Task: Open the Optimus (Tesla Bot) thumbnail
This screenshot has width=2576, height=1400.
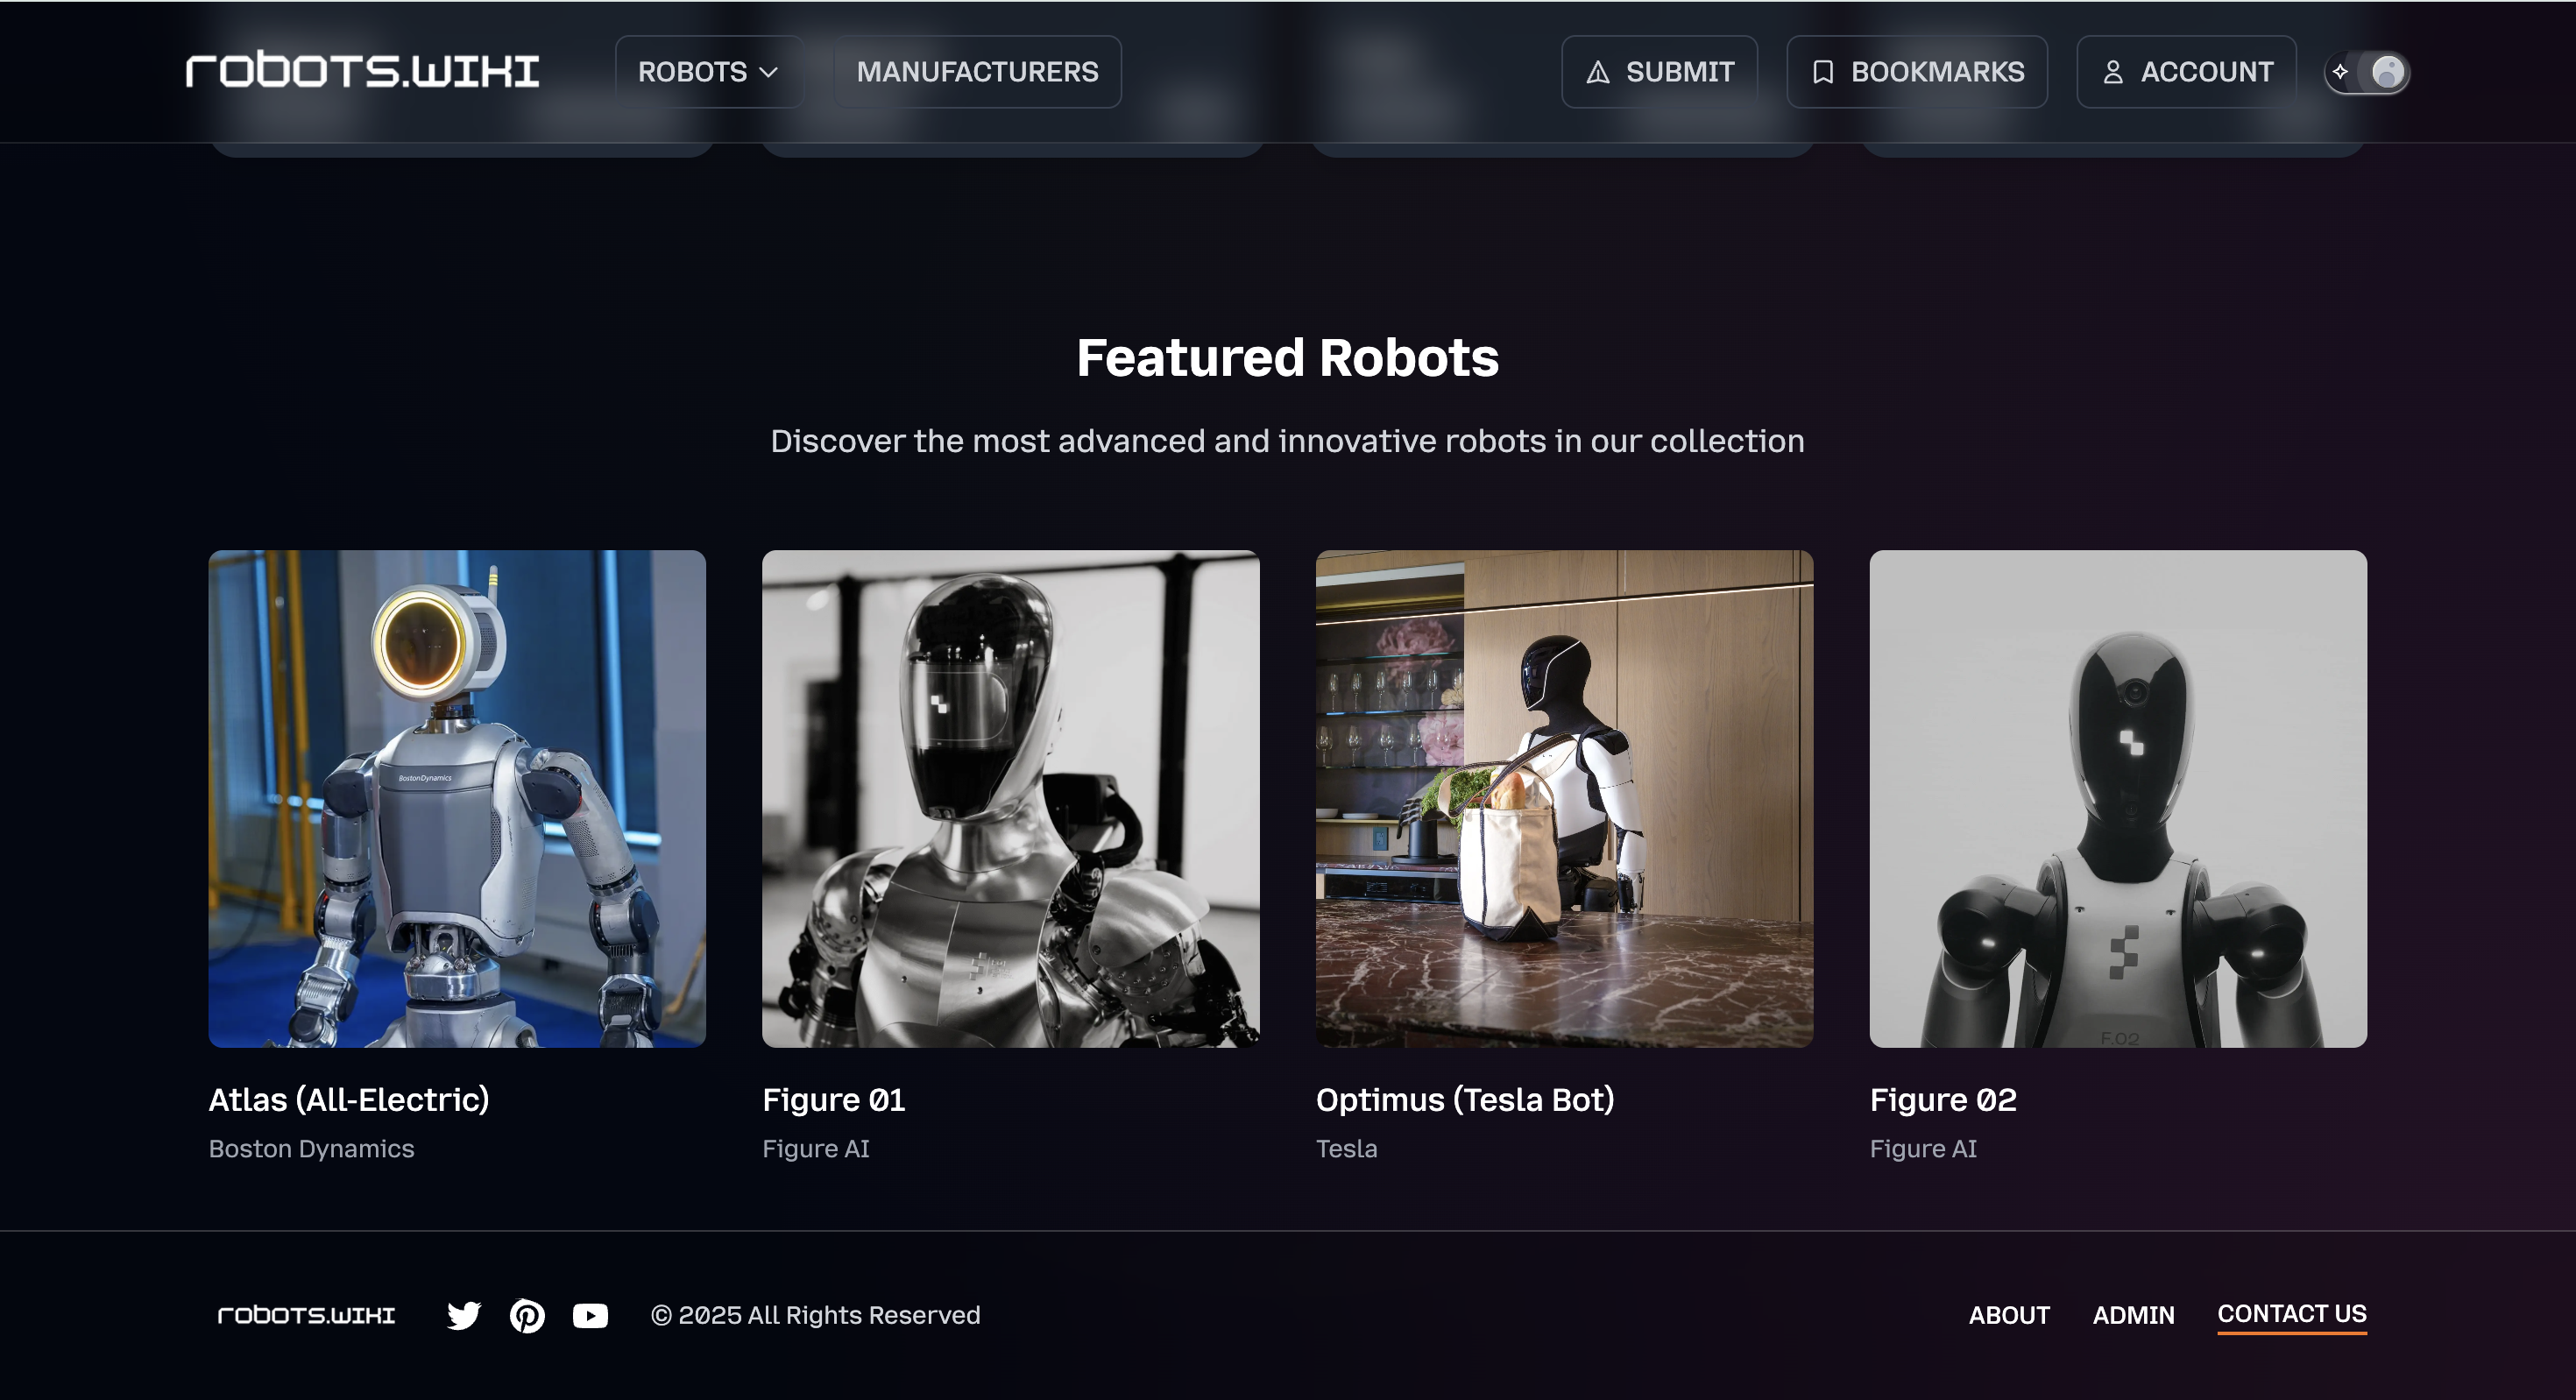Action: [x=1564, y=800]
